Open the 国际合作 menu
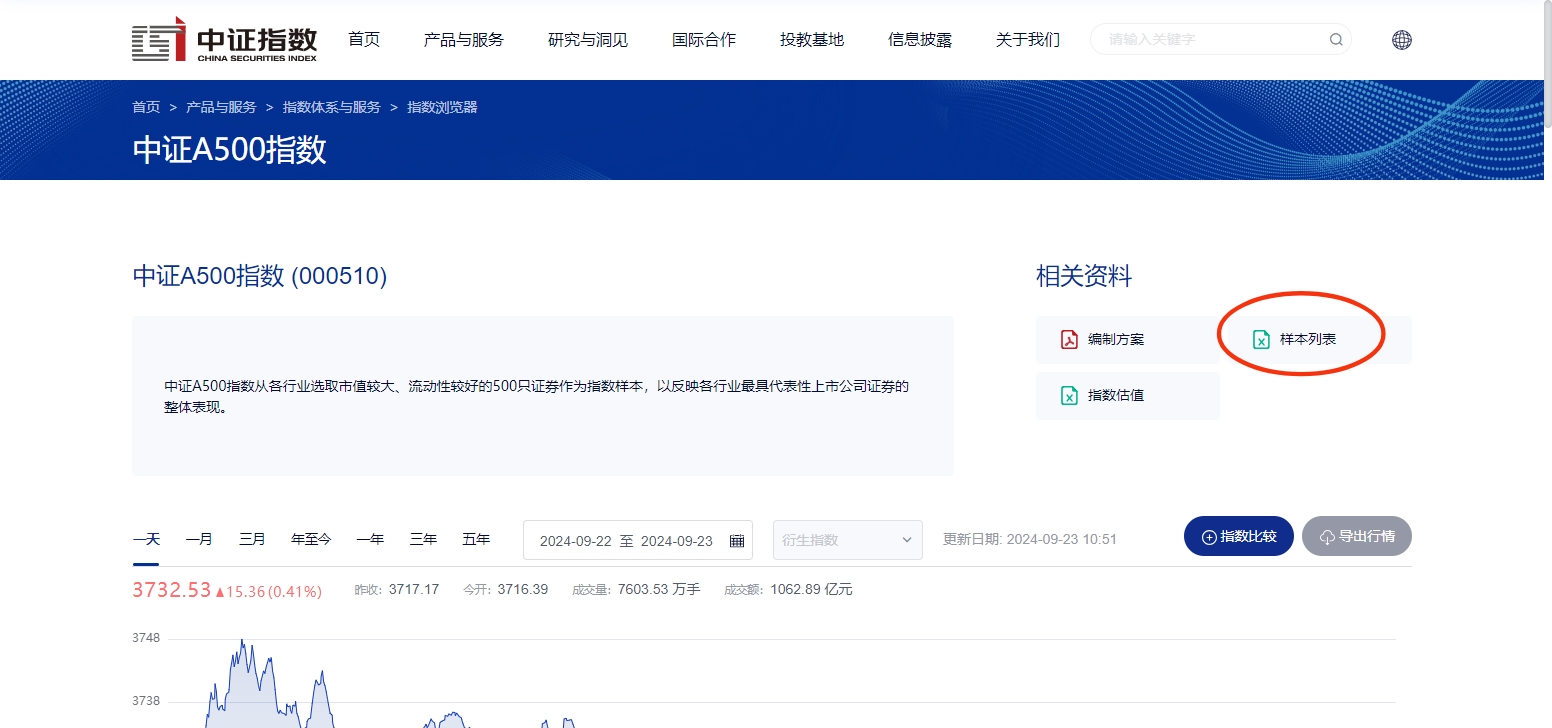1552x728 pixels. pyautogui.click(x=704, y=40)
